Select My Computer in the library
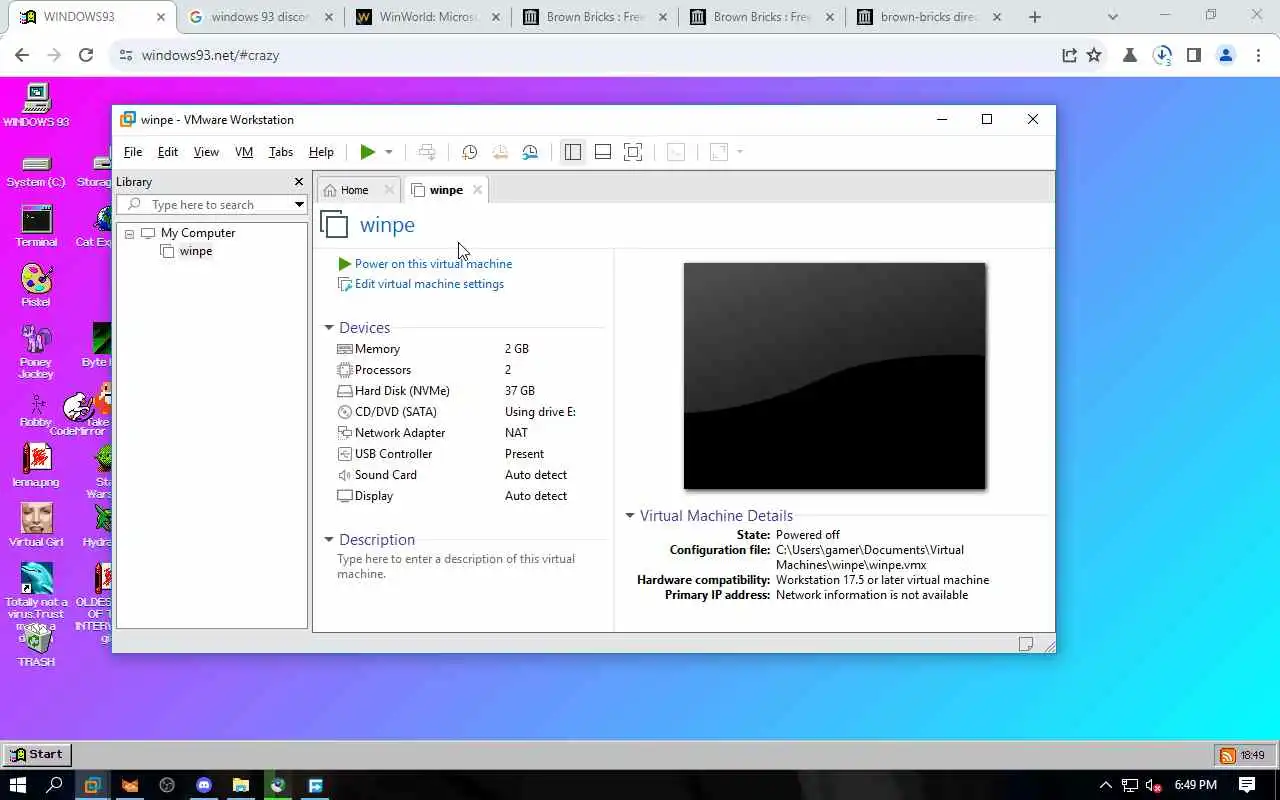This screenshot has height=800, width=1280. click(198, 233)
